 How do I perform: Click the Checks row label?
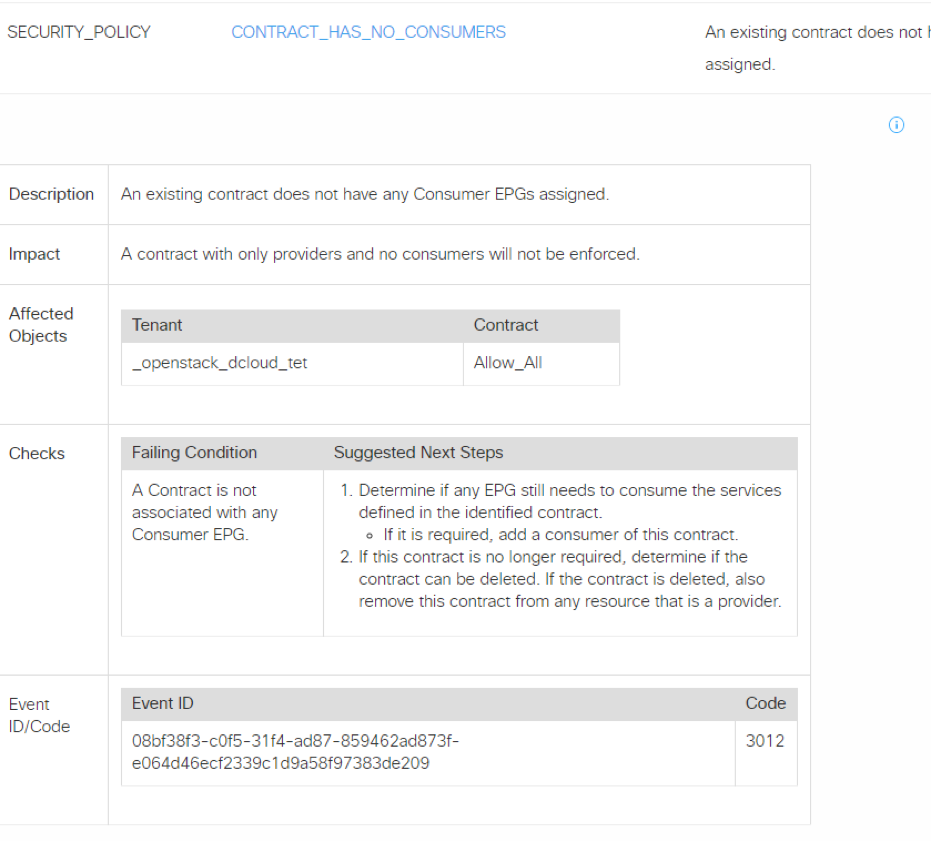click(37, 453)
